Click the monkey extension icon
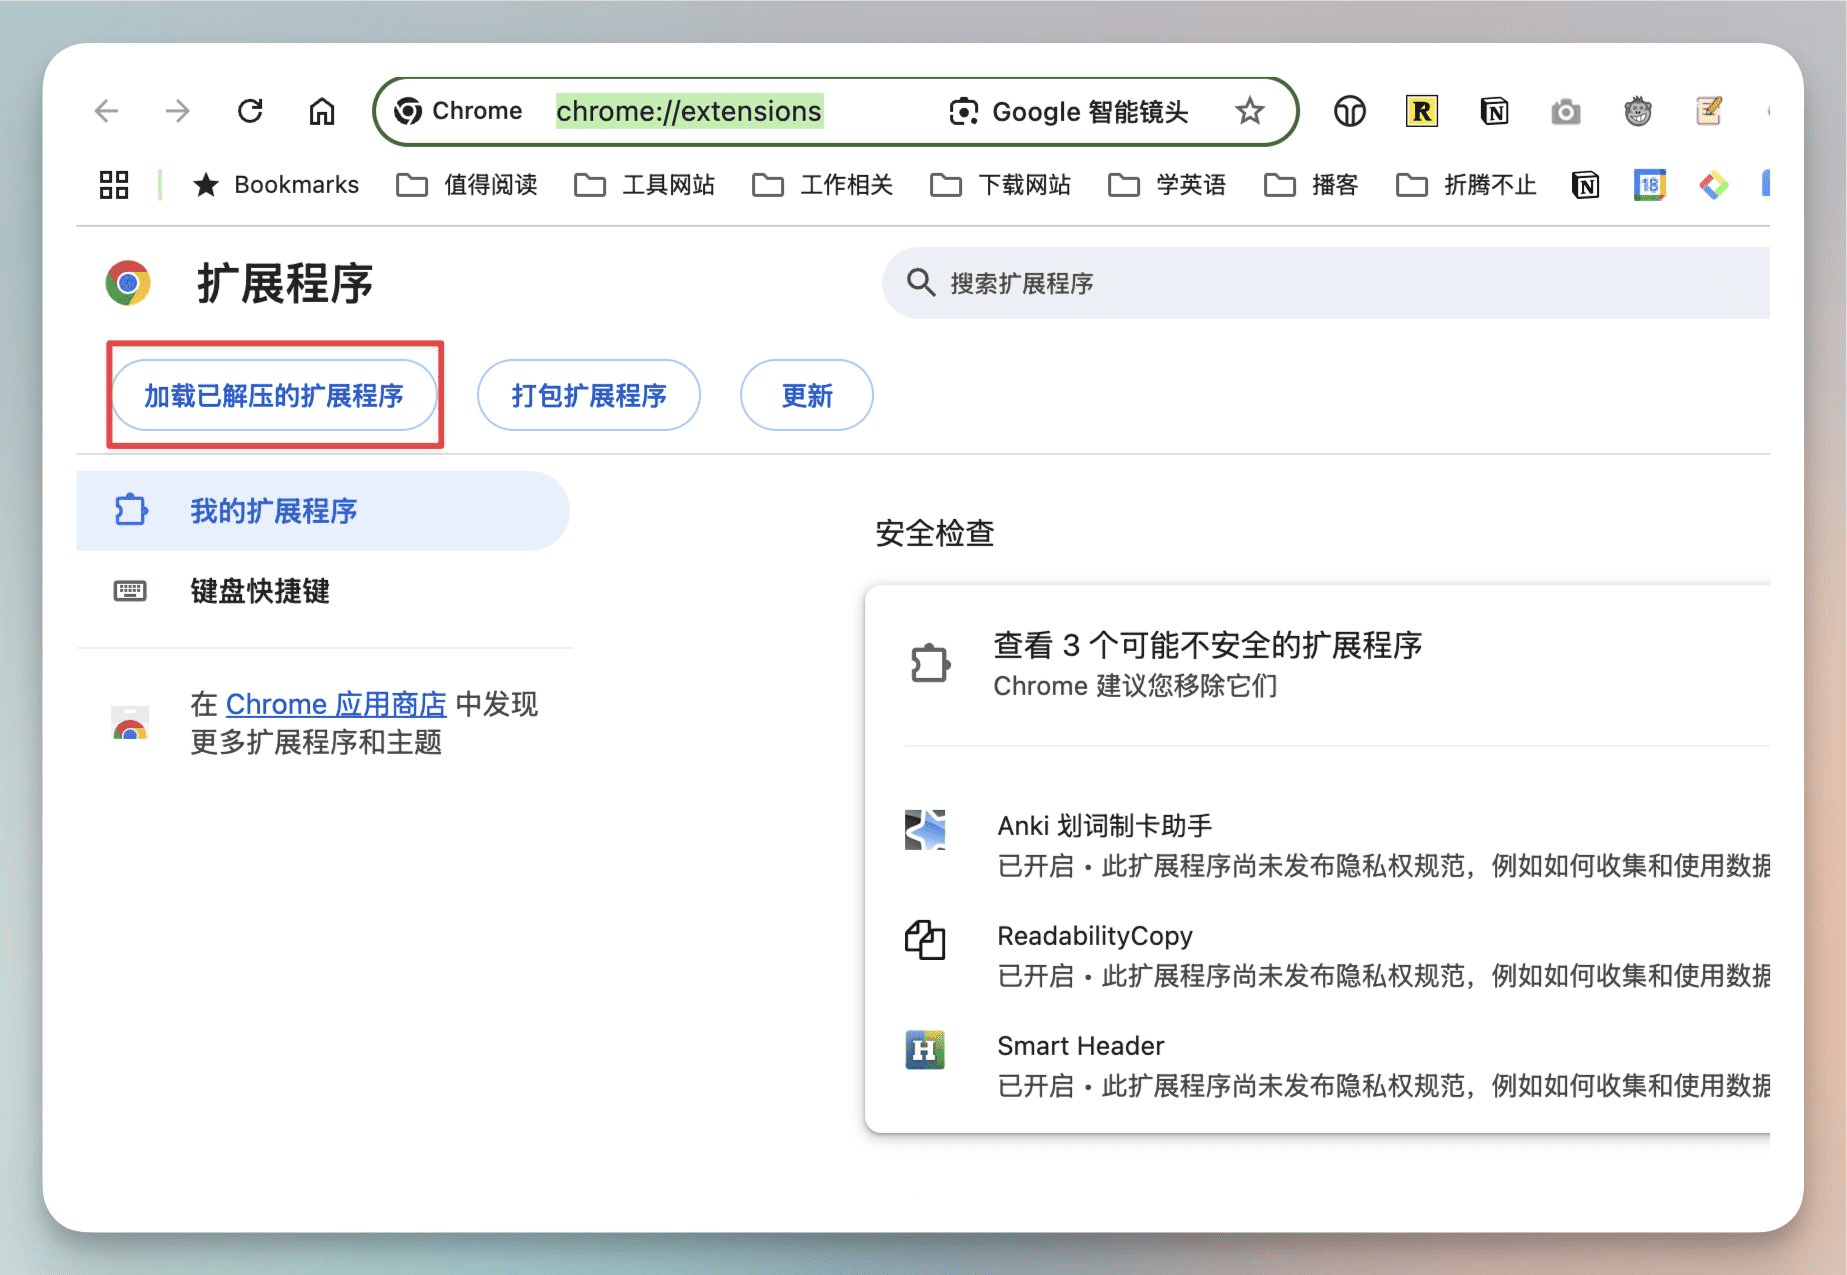The image size is (1847, 1275). point(1638,111)
